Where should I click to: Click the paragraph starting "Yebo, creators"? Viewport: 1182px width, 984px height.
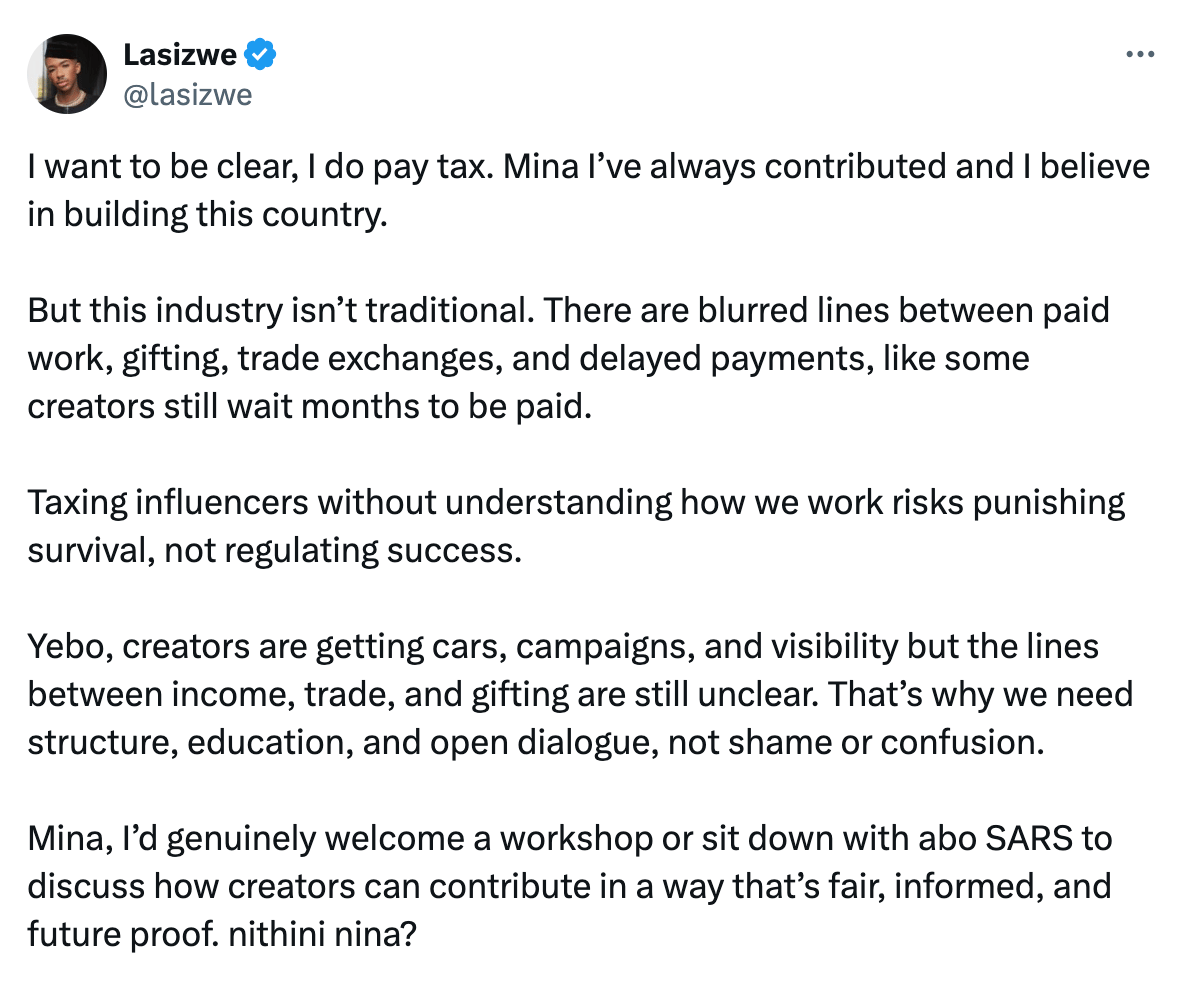(x=580, y=694)
